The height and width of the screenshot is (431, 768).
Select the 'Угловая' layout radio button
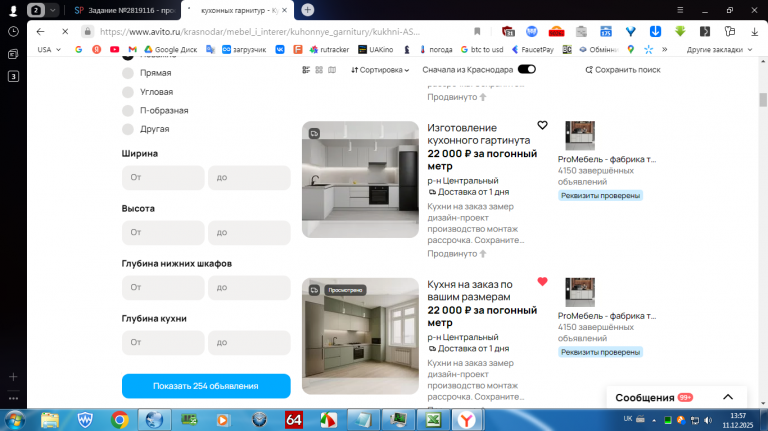click(x=128, y=92)
